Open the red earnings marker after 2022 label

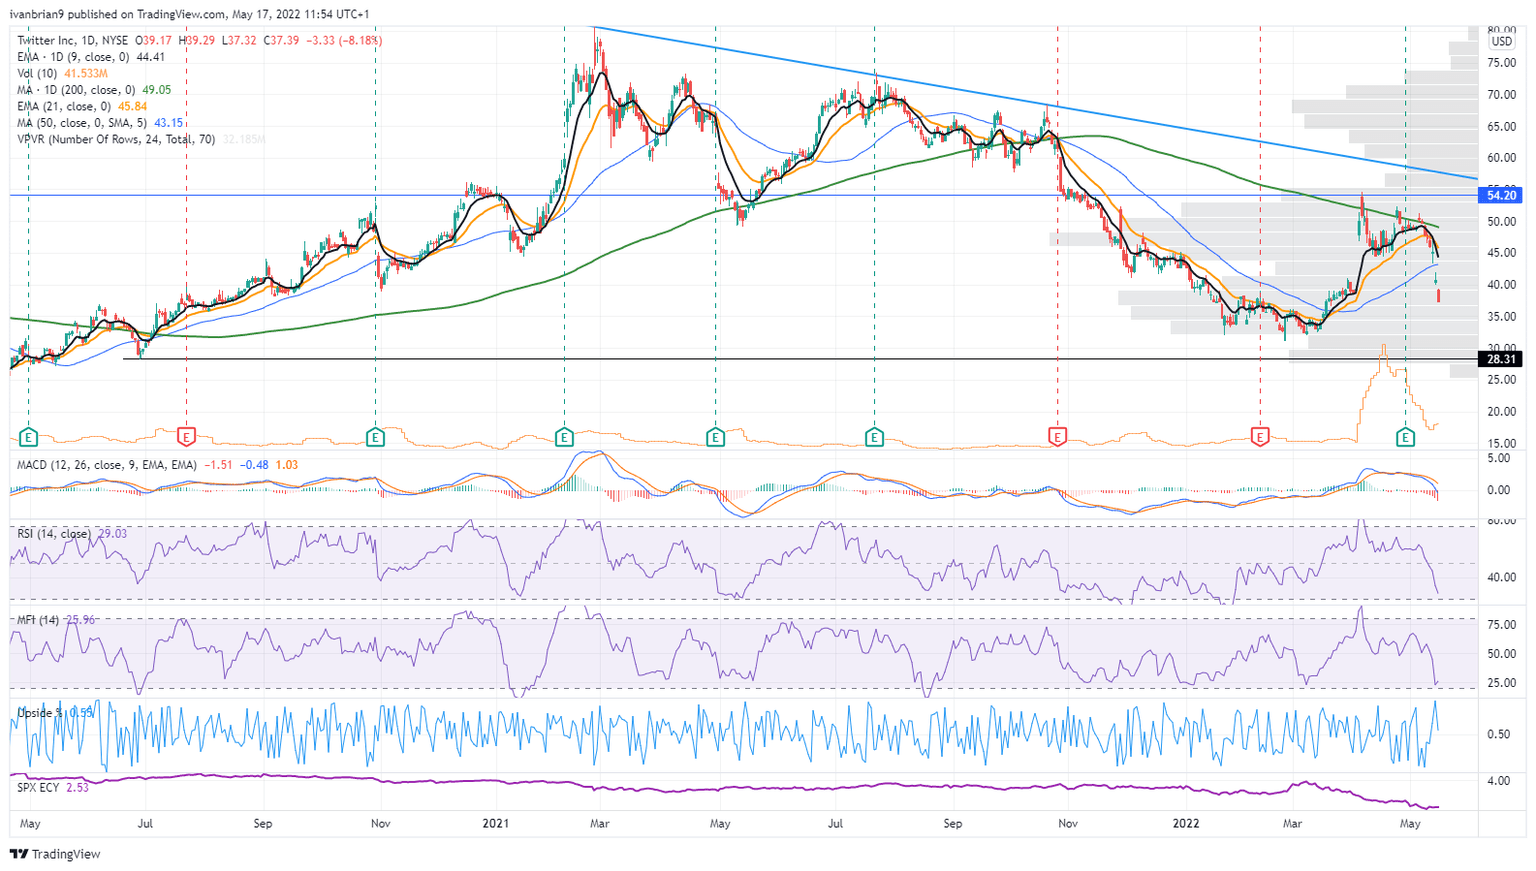pos(1260,437)
